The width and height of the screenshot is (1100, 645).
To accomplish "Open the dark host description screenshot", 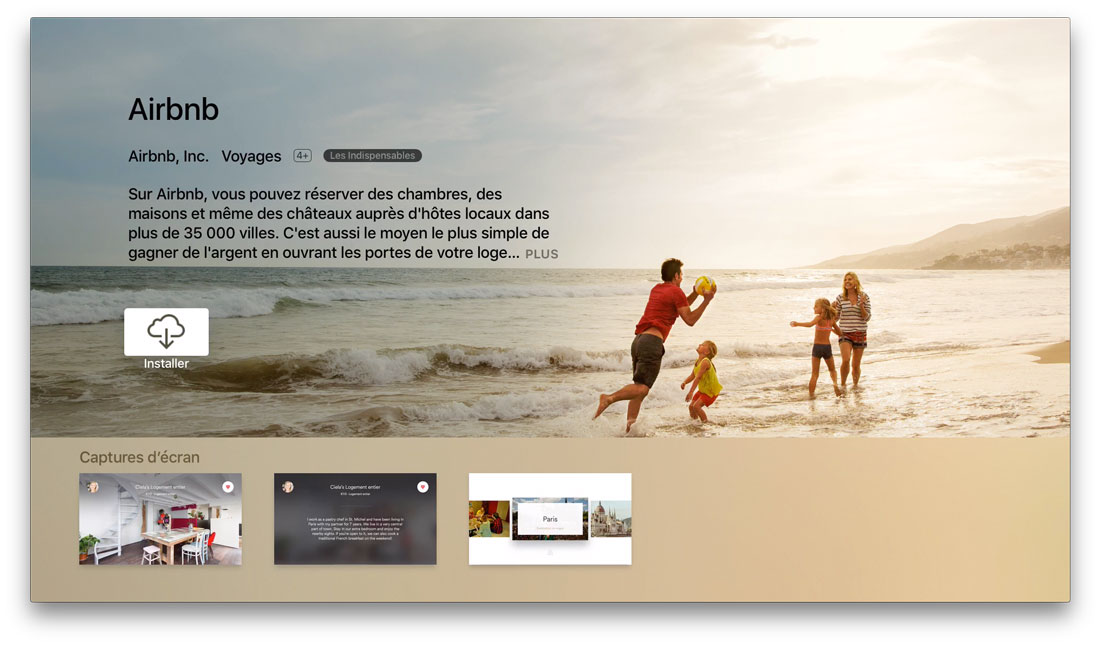I will pos(355,519).
